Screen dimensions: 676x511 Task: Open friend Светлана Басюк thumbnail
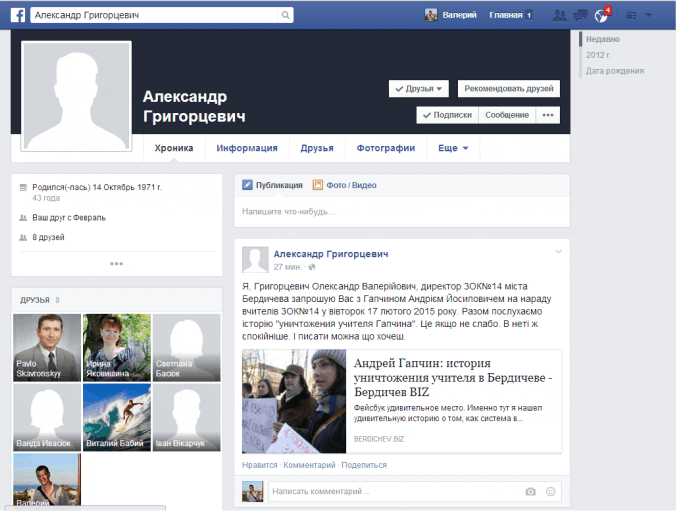click(187, 348)
